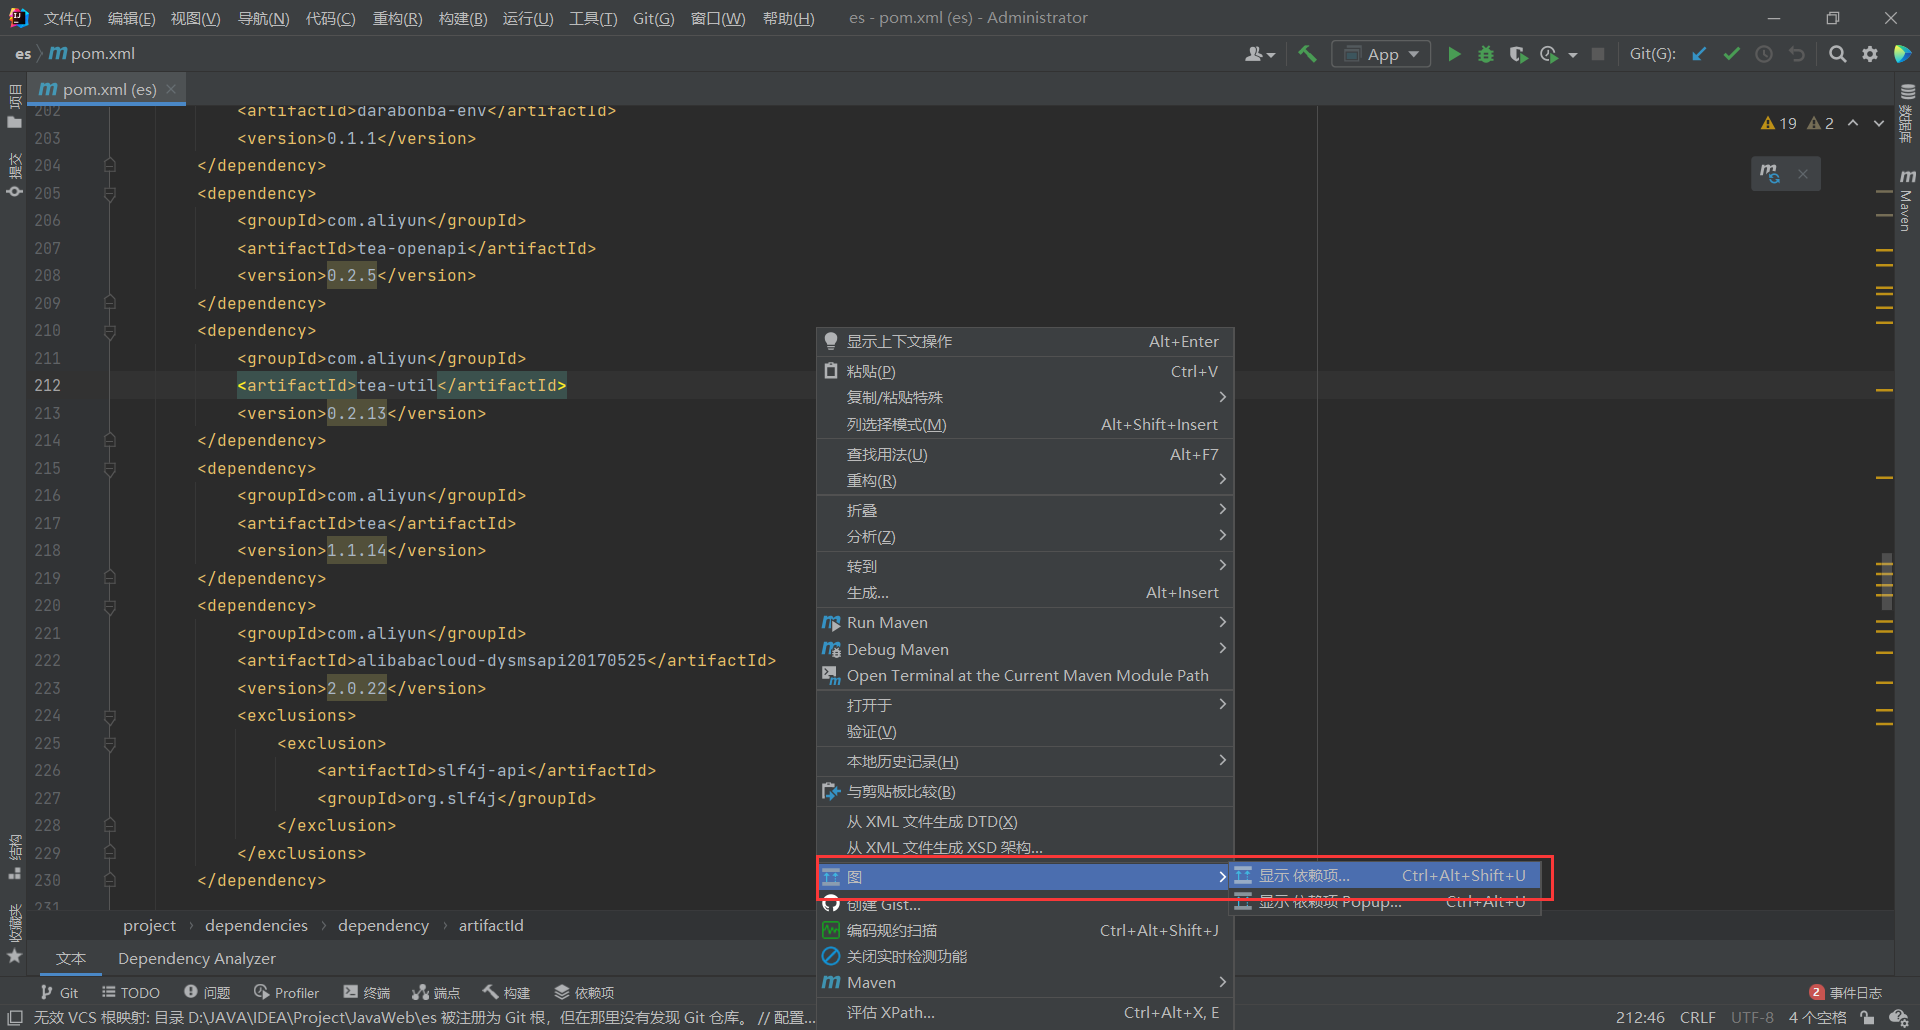The image size is (1920, 1030).
Task: Collapse exclusions fold at line 224
Action: coord(110,716)
